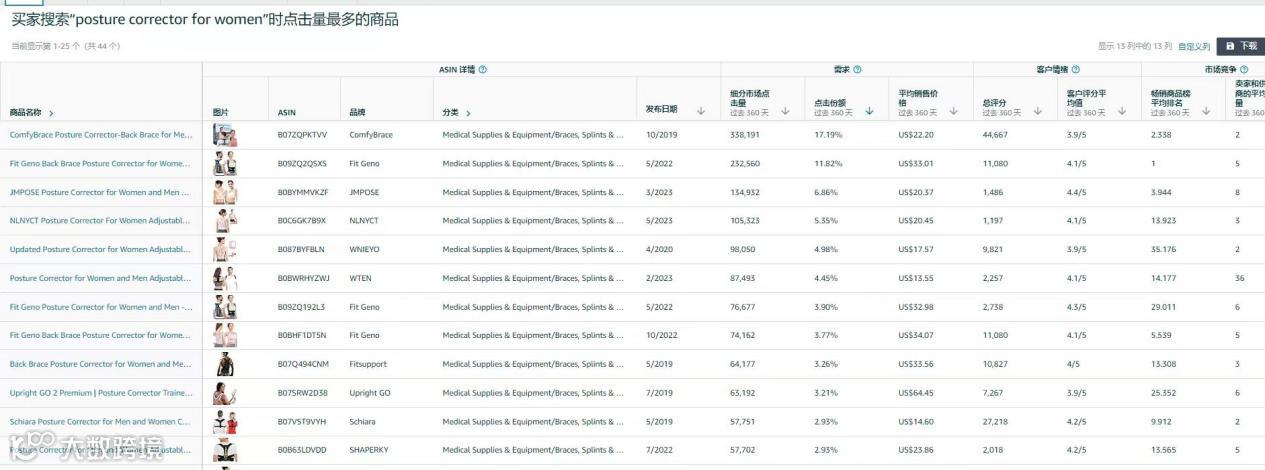The image size is (1265, 470).
Task: Select ASIN text B07VST9VYH
Action: (302, 421)
